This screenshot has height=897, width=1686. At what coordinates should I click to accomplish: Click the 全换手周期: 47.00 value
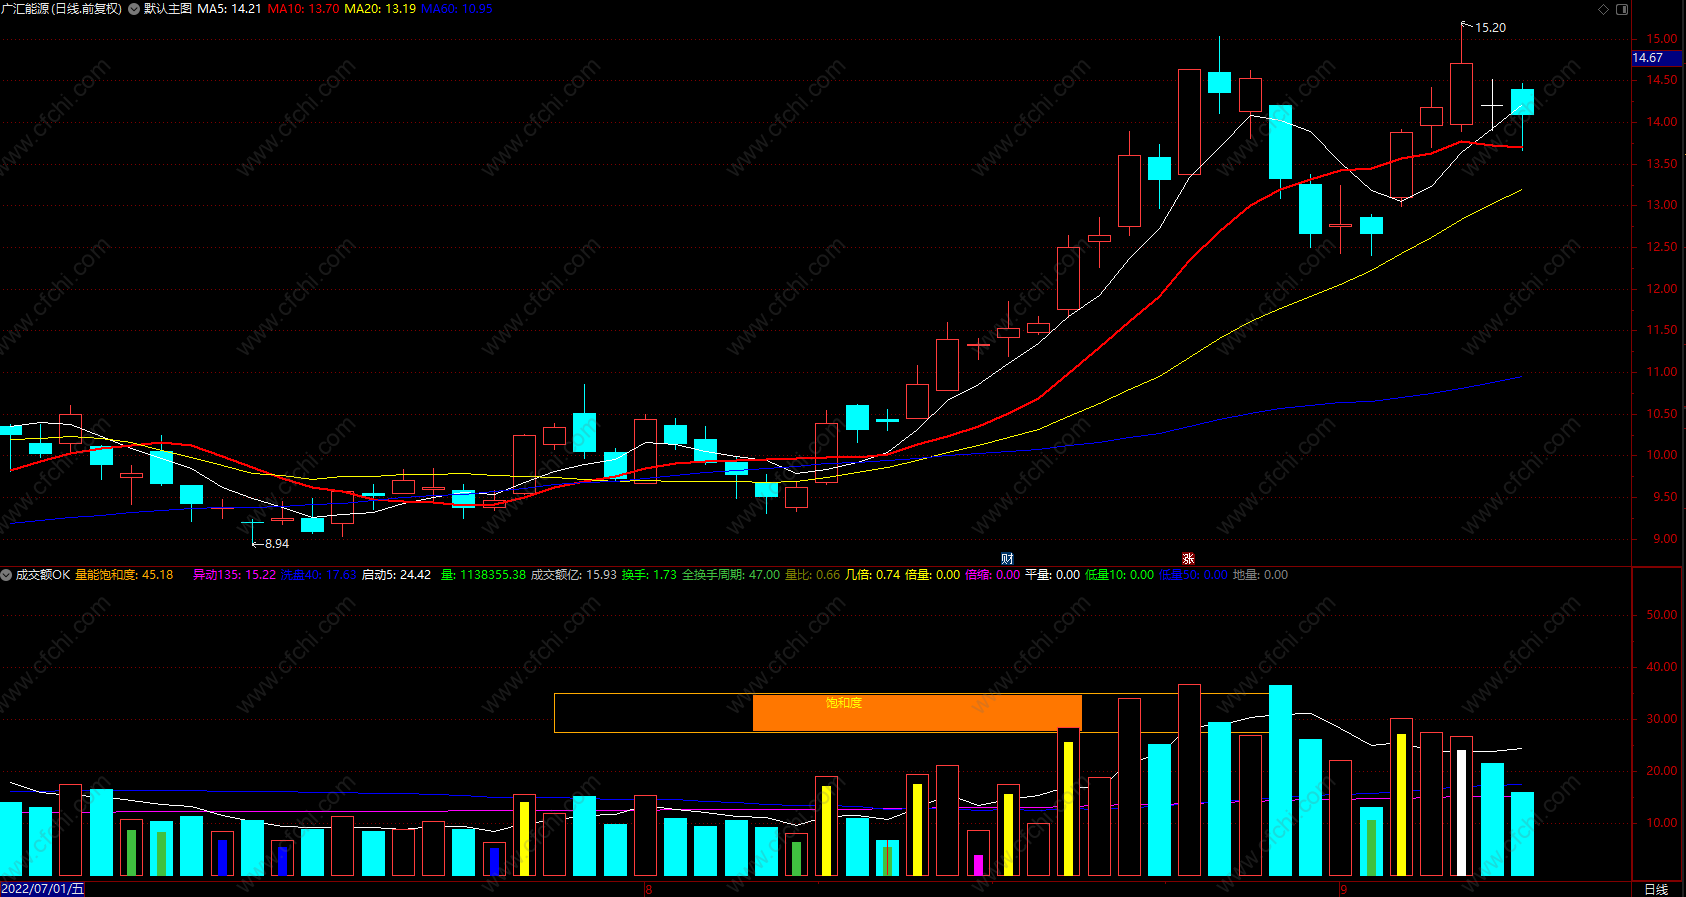(731, 575)
